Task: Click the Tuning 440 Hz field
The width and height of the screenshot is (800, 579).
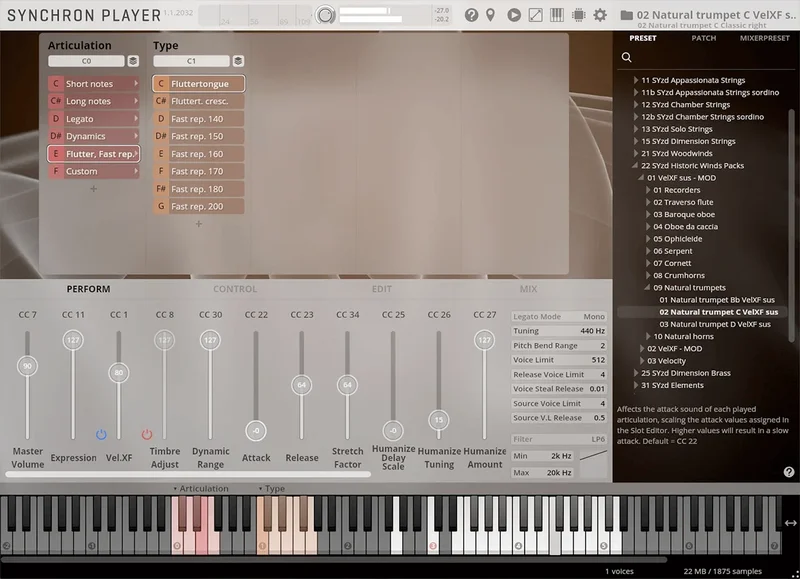Action: coord(559,331)
